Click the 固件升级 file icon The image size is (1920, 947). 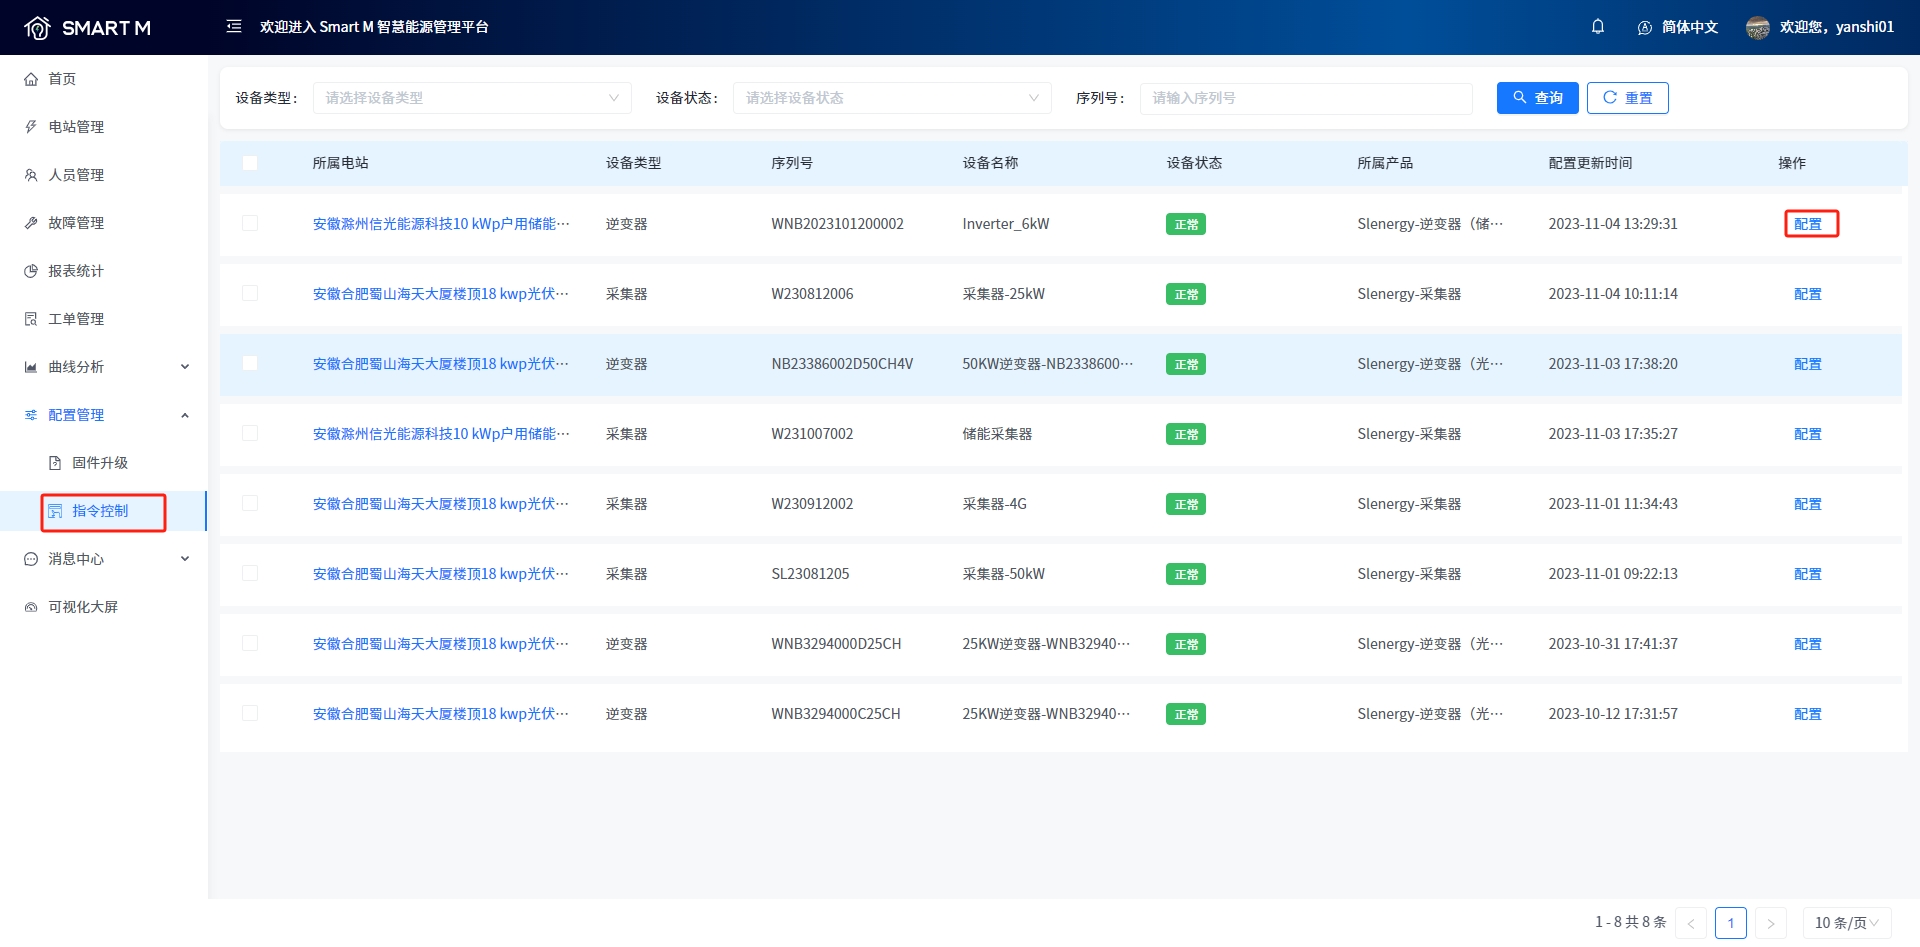56,463
